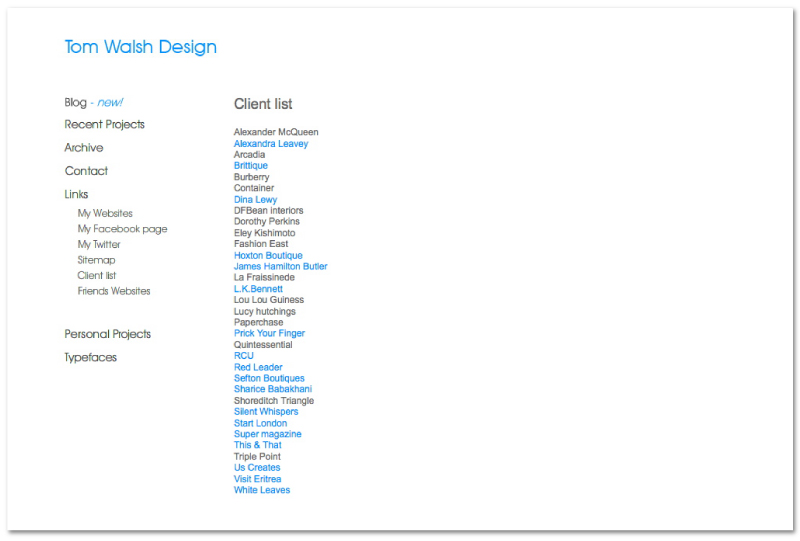Image resolution: width=800 pixels, height=541 pixels.
Task: Open the Brittique client link
Action: pos(251,166)
